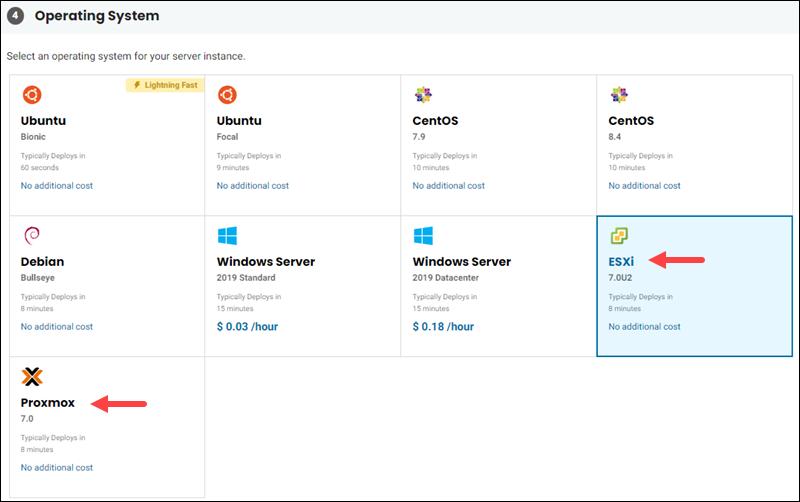800x502 pixels.
Task: Click the Debian swirl logo icon
Action: (31, 236)
